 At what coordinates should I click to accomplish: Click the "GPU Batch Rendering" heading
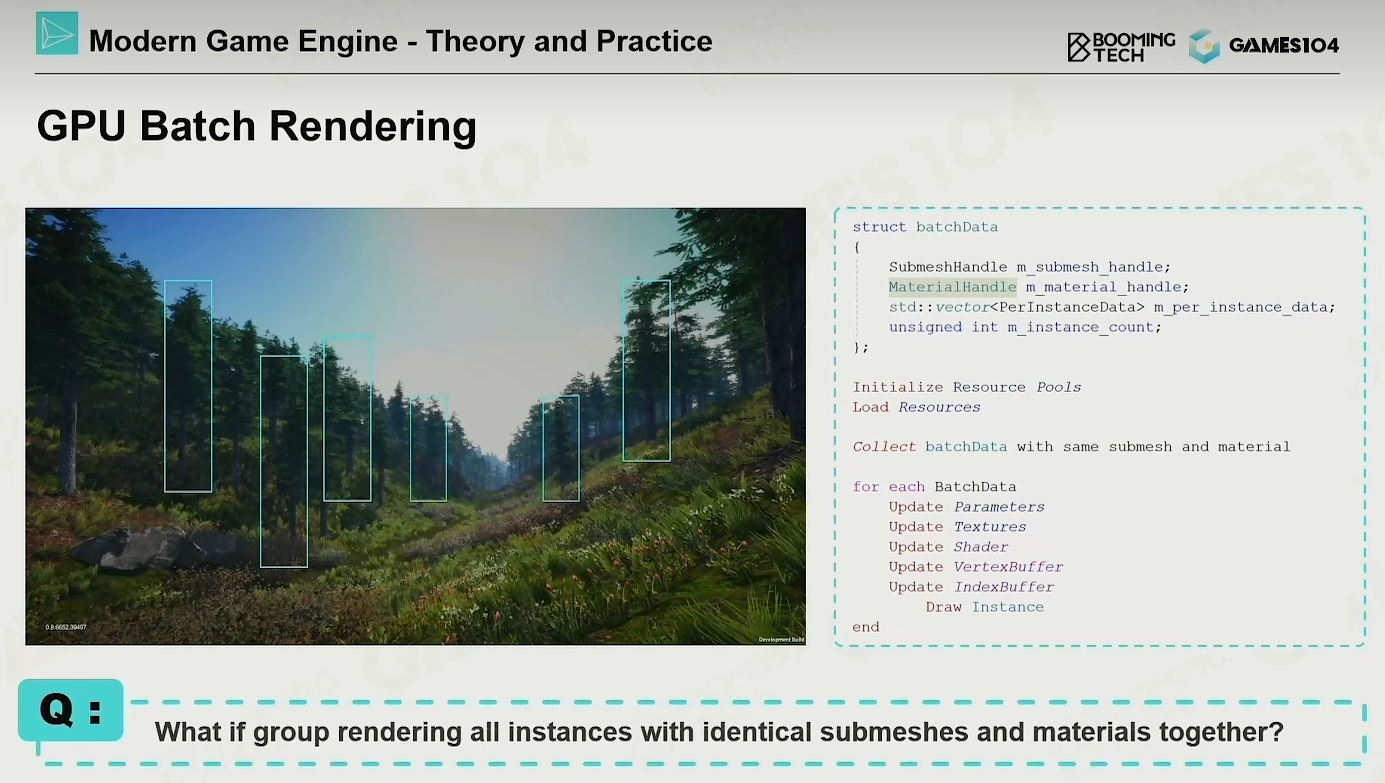click(257, 127)
